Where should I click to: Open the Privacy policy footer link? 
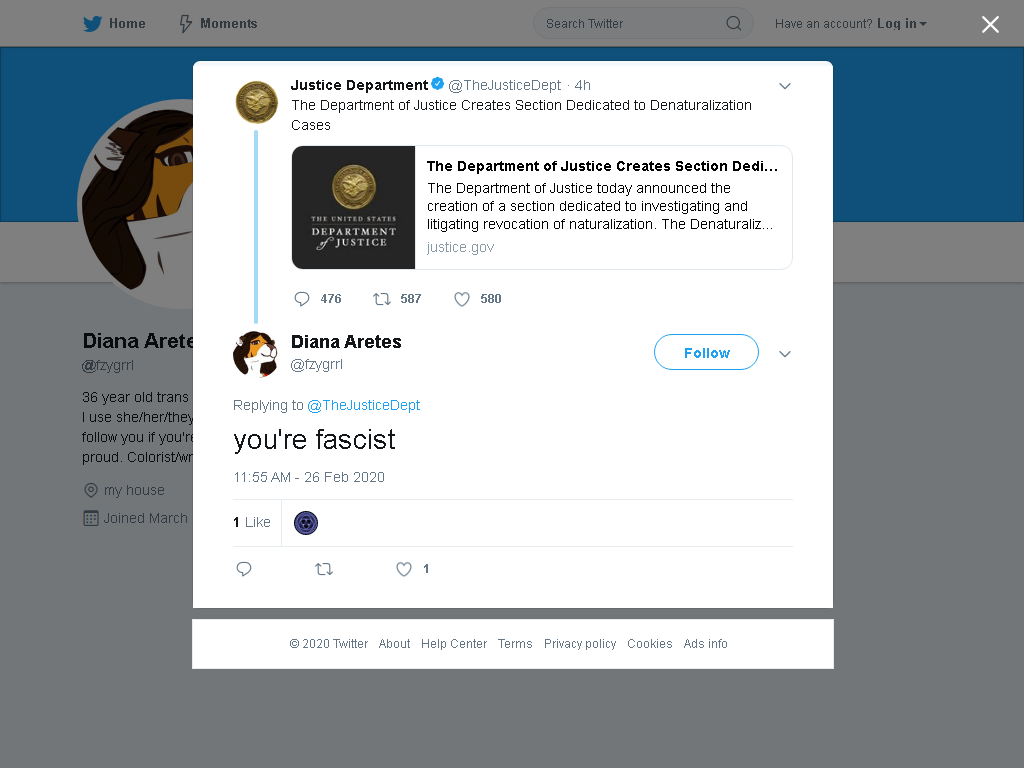[x=580, y=644]
